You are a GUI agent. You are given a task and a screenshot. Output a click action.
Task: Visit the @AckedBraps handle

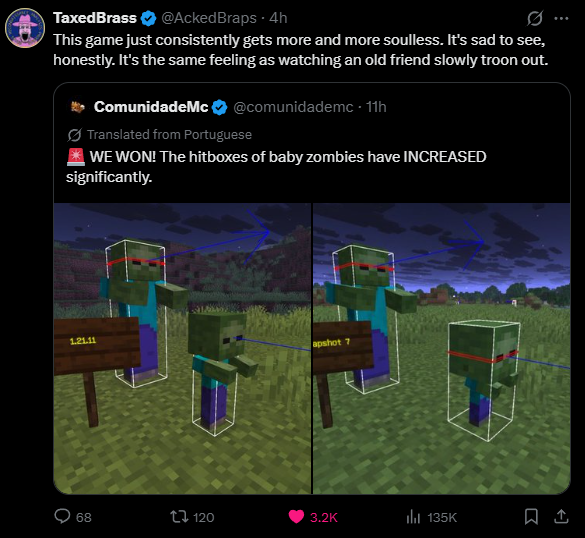209,18
